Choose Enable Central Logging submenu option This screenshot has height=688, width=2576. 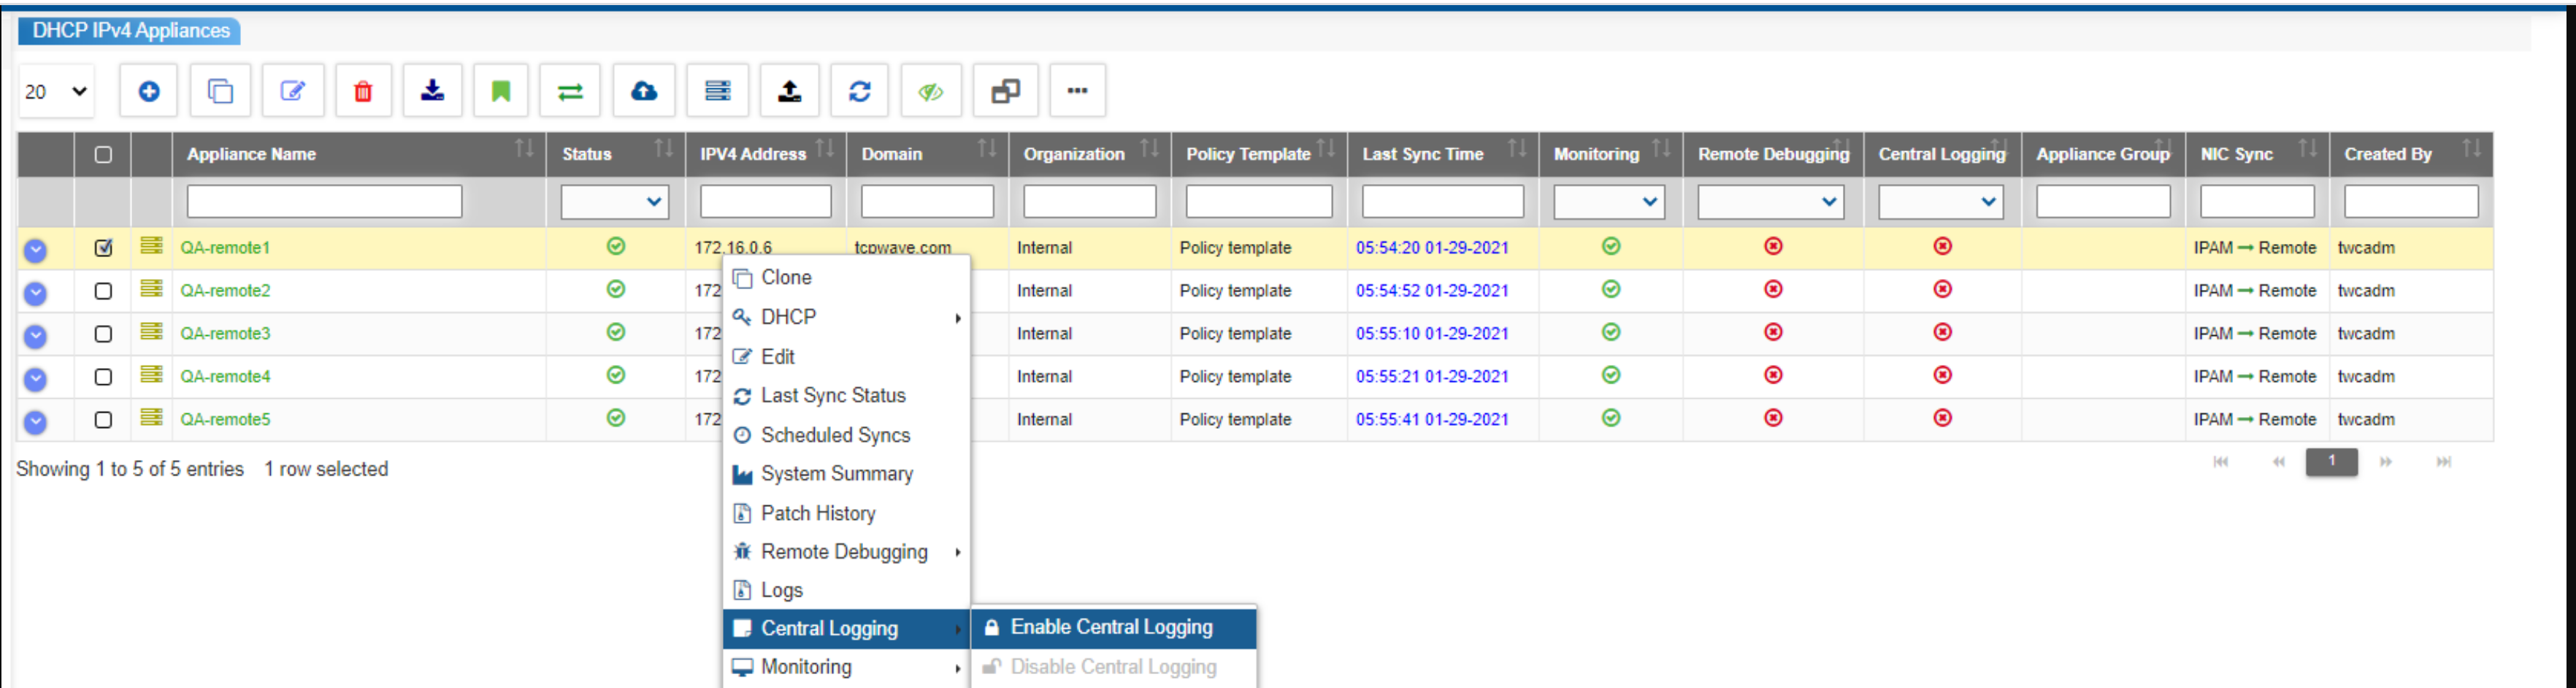1114,627
